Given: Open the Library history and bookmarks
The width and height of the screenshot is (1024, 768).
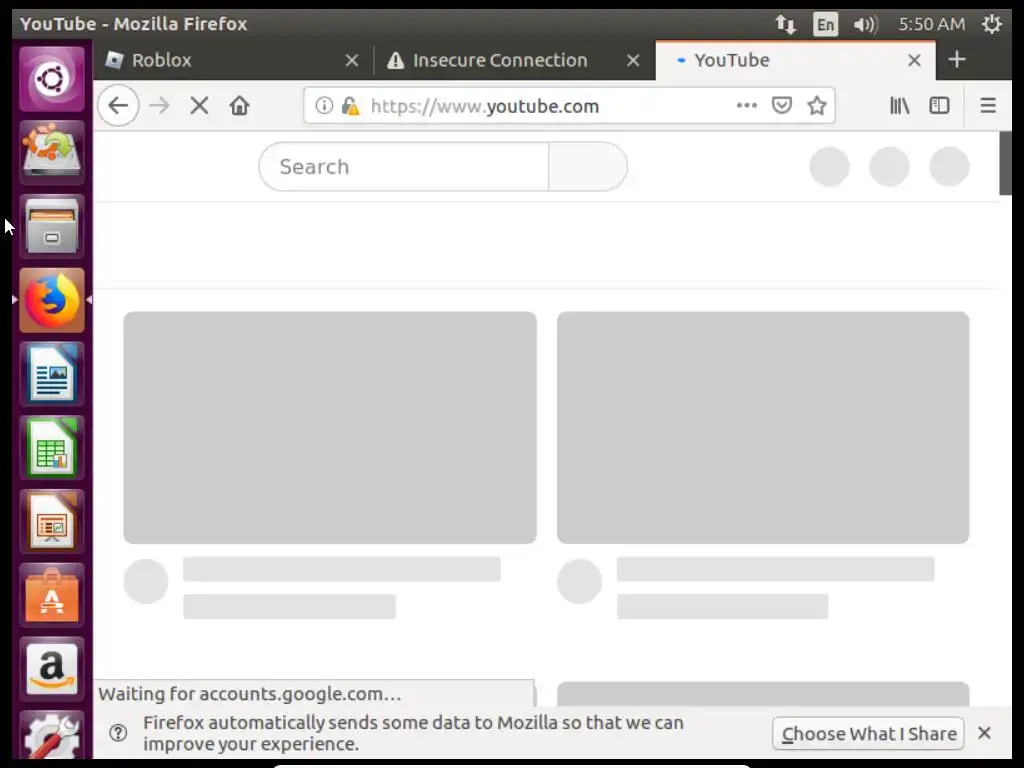Looking at the screenshot, I should (900, 105).
